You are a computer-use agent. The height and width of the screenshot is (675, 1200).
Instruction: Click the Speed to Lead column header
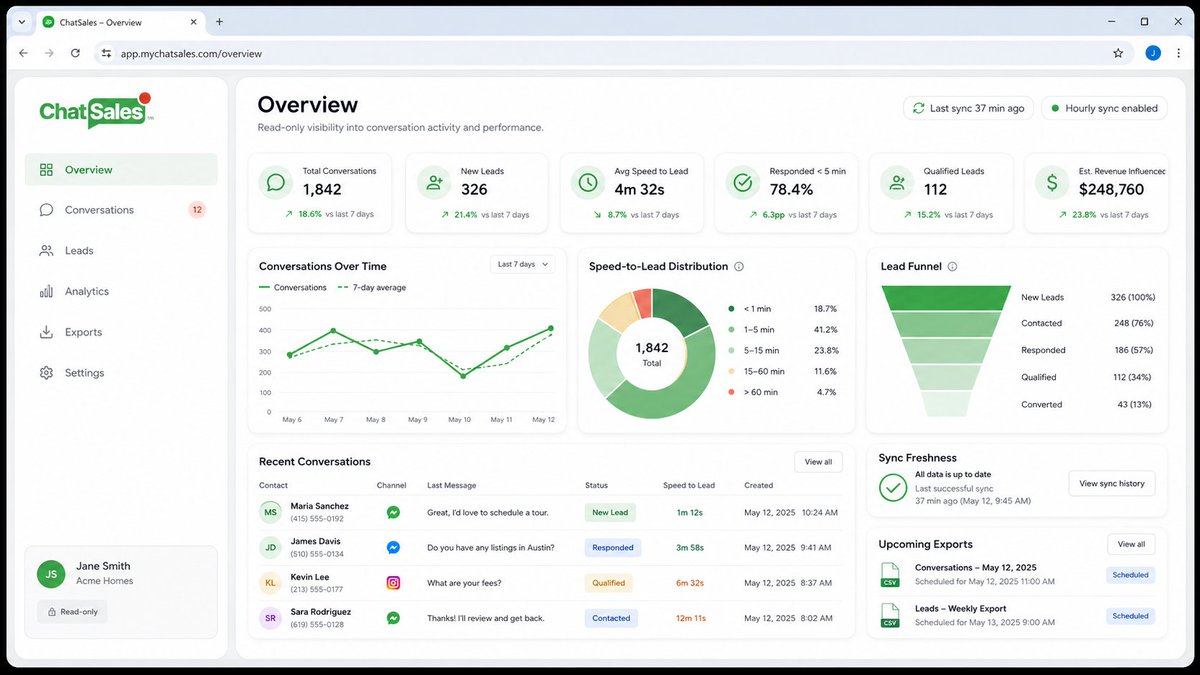pos(689,485)
